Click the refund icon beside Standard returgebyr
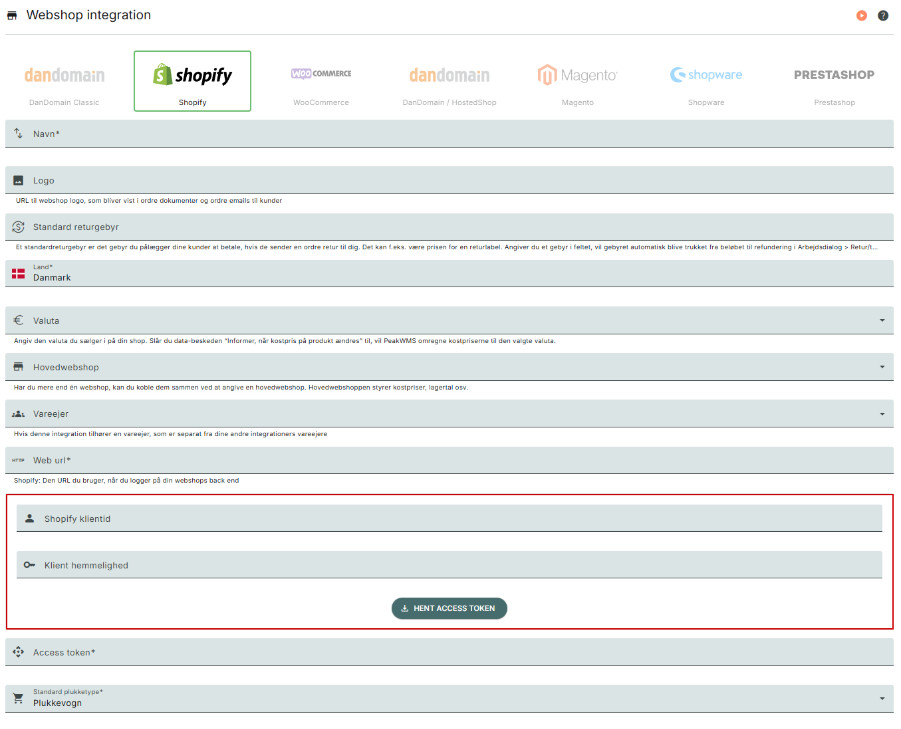The height and width of the screenshot is (729, 901). pos(18,227)
